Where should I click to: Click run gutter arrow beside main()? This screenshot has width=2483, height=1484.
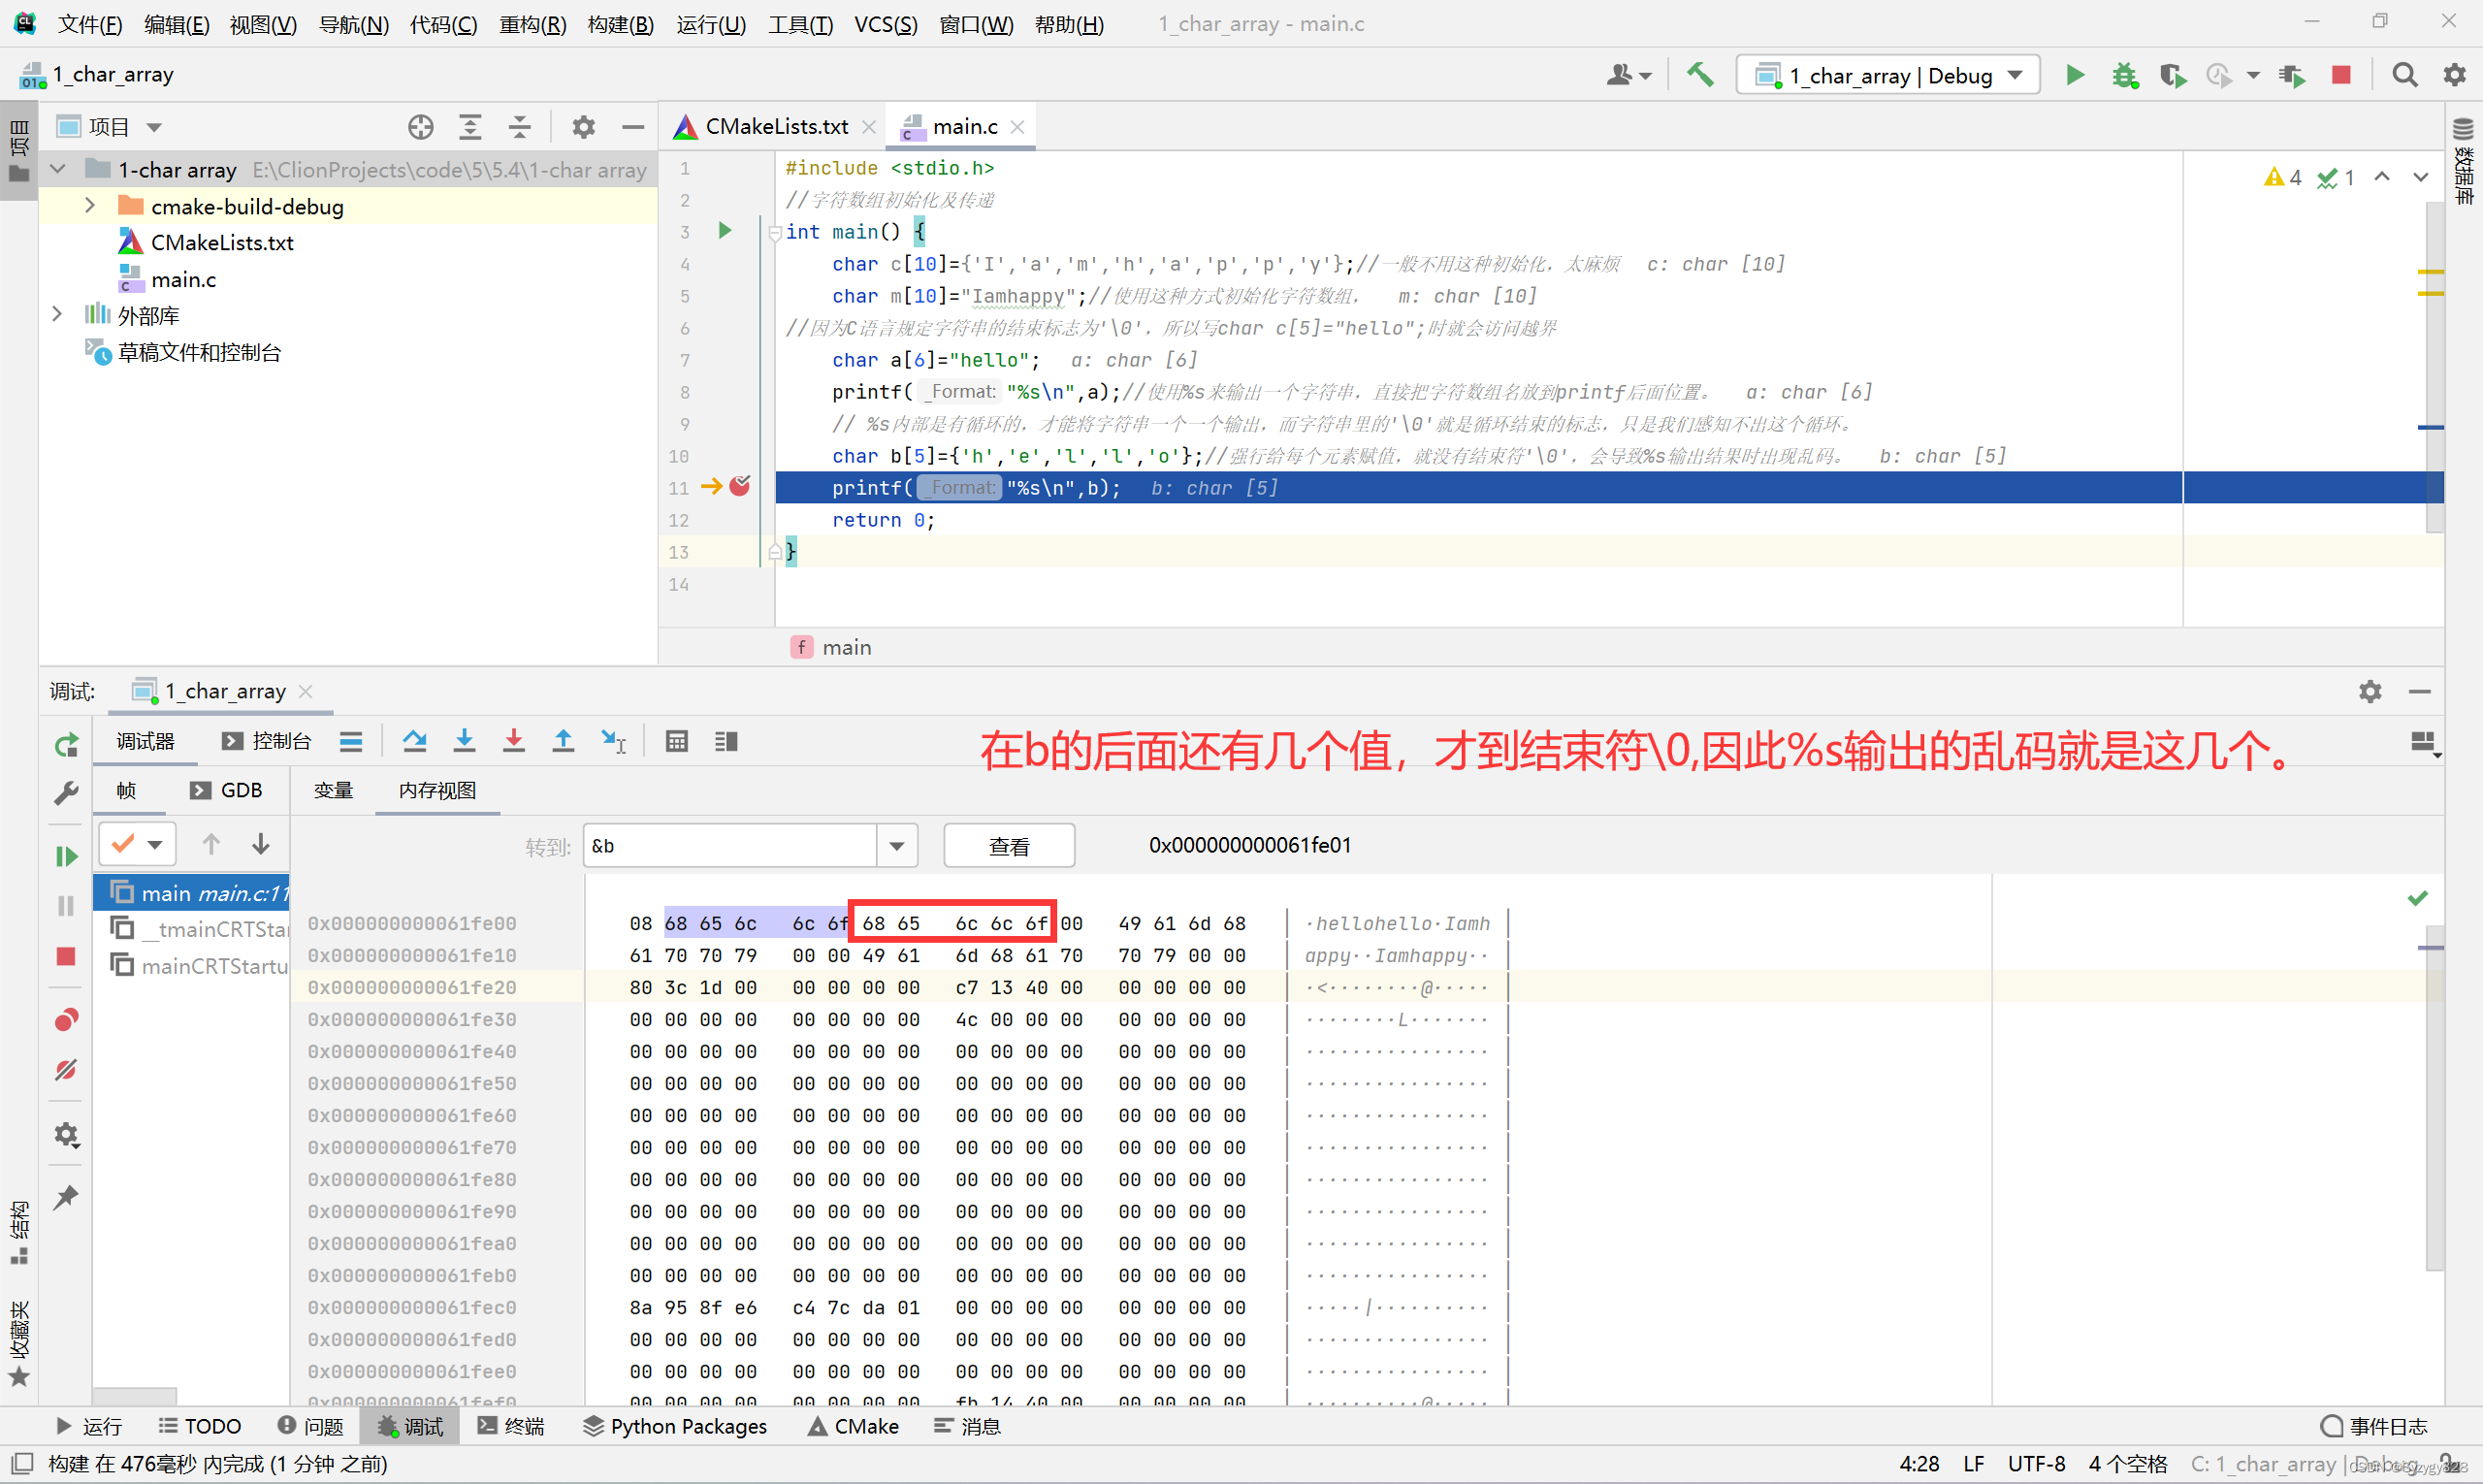(725, 231)
